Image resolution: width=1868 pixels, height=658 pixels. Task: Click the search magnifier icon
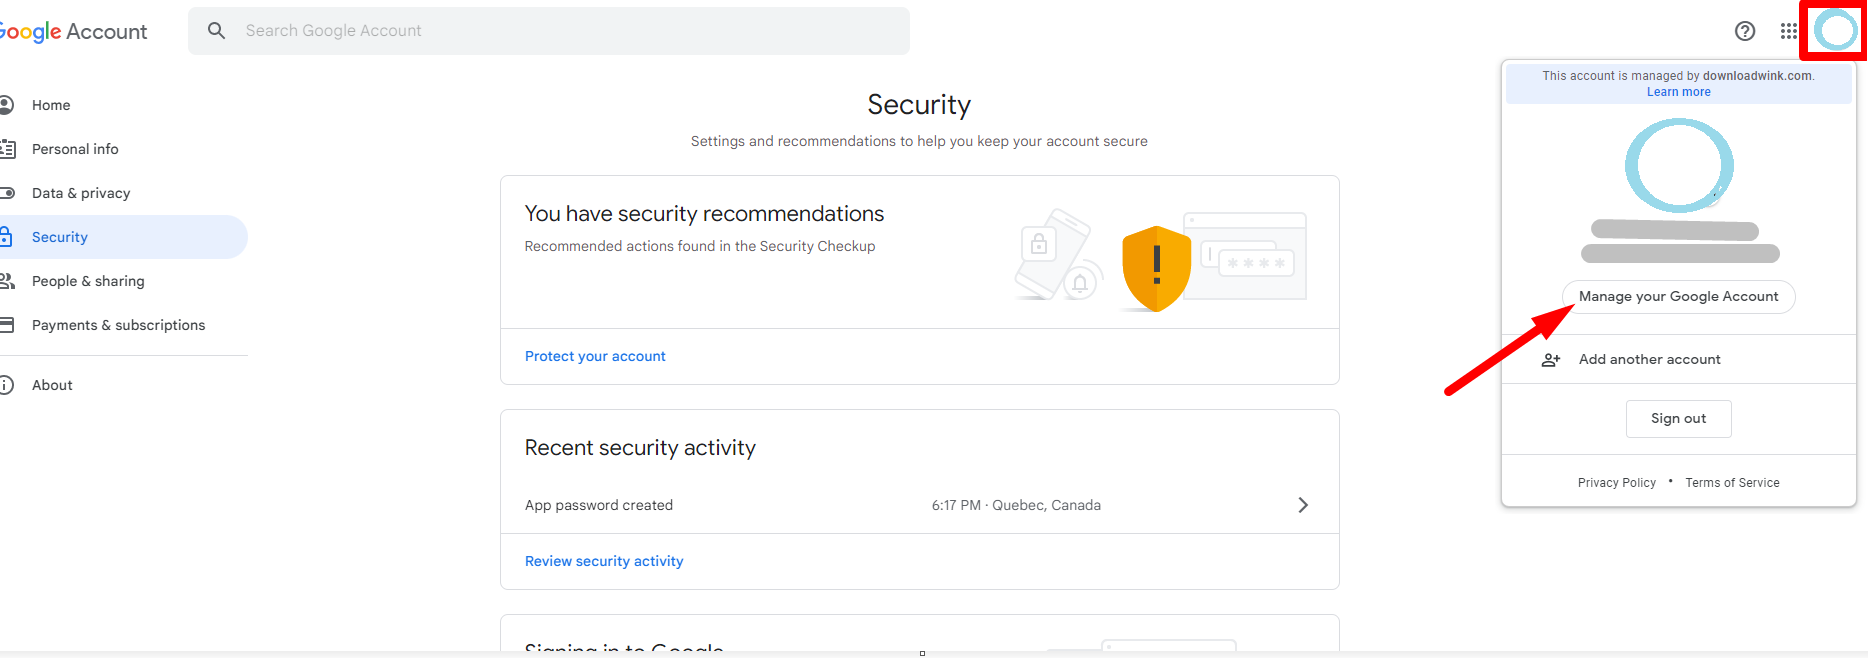pyautogui.click(x=216, y=31)
